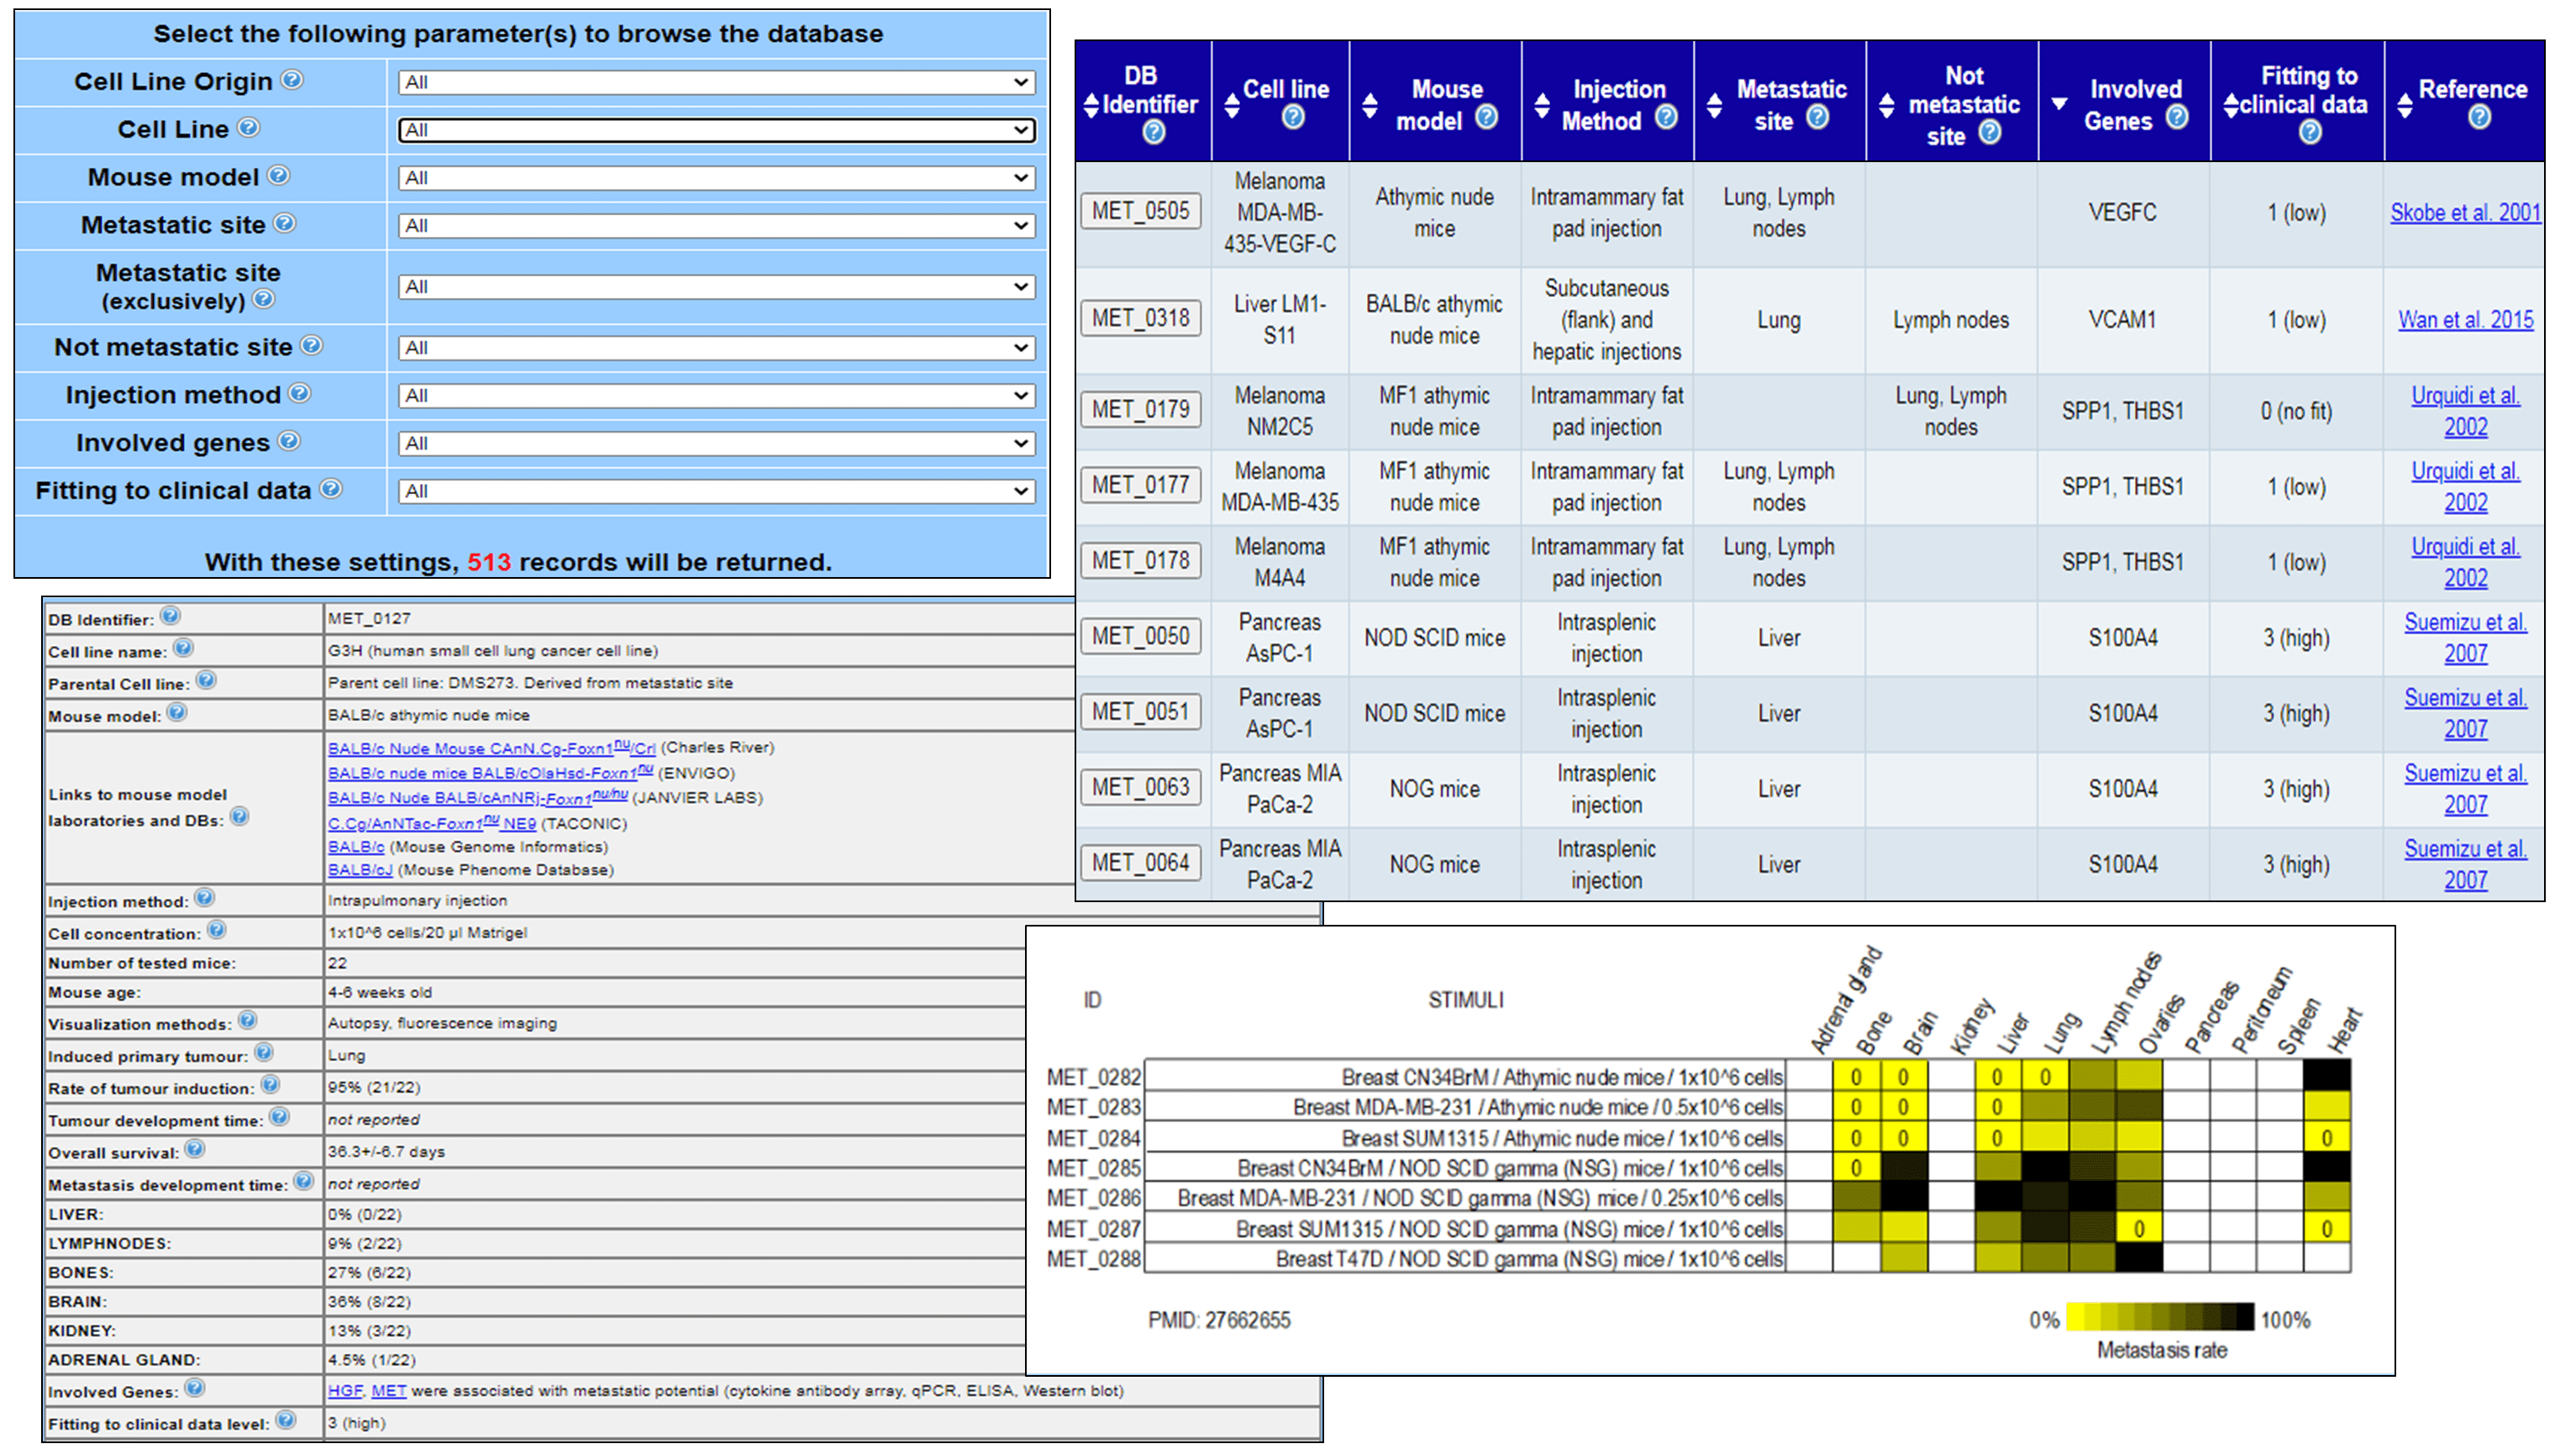This screenshot has height=1449, width=2576.
Task: Click help icon next to Not metastatic site filter
Action: click(311, 345)
